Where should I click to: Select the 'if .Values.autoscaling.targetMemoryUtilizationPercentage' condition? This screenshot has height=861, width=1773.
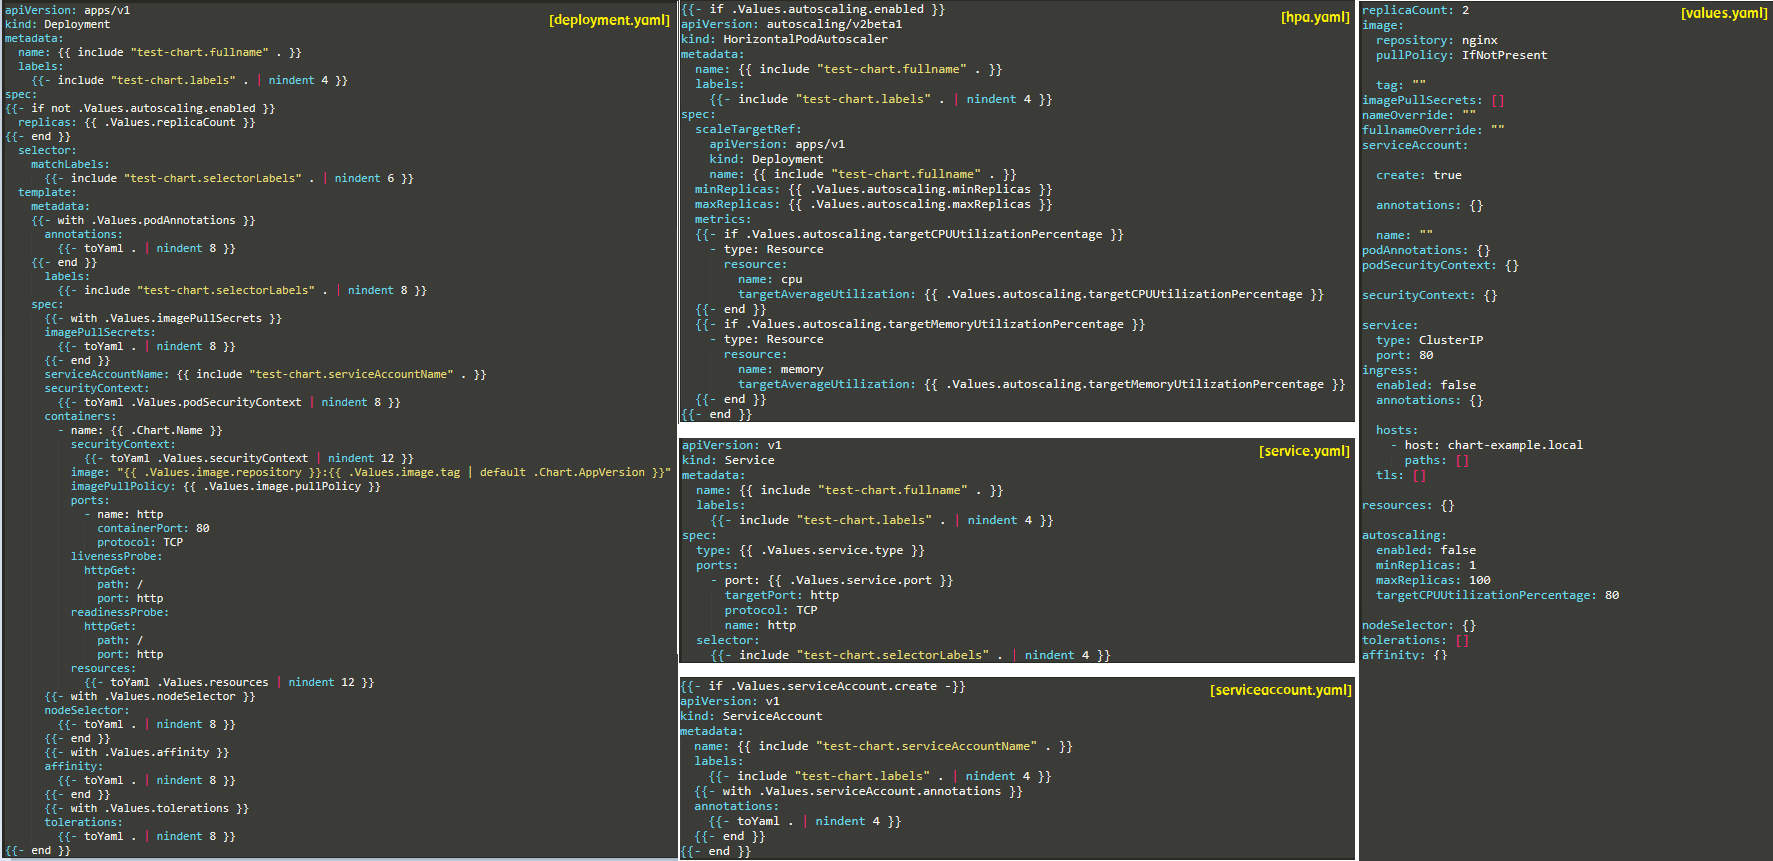(920, 324)
